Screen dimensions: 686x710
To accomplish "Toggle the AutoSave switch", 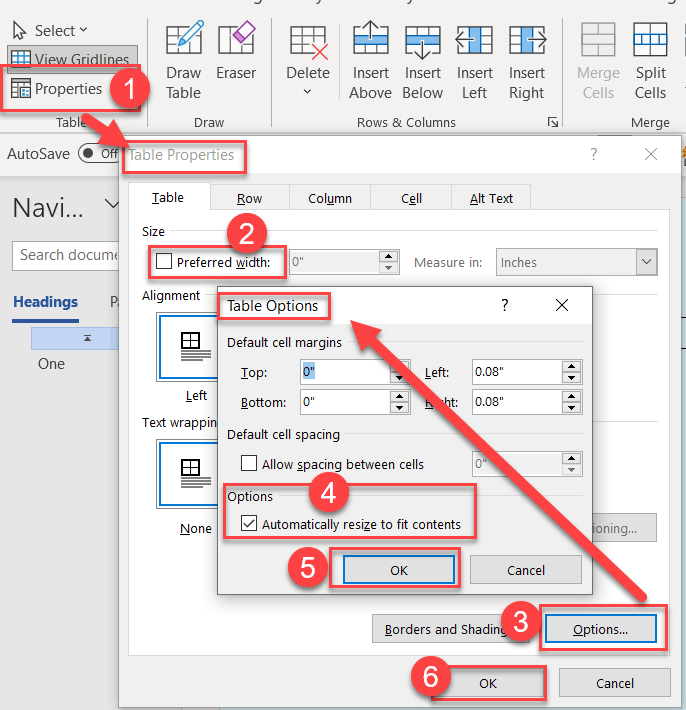I will [x=97, y=153].
